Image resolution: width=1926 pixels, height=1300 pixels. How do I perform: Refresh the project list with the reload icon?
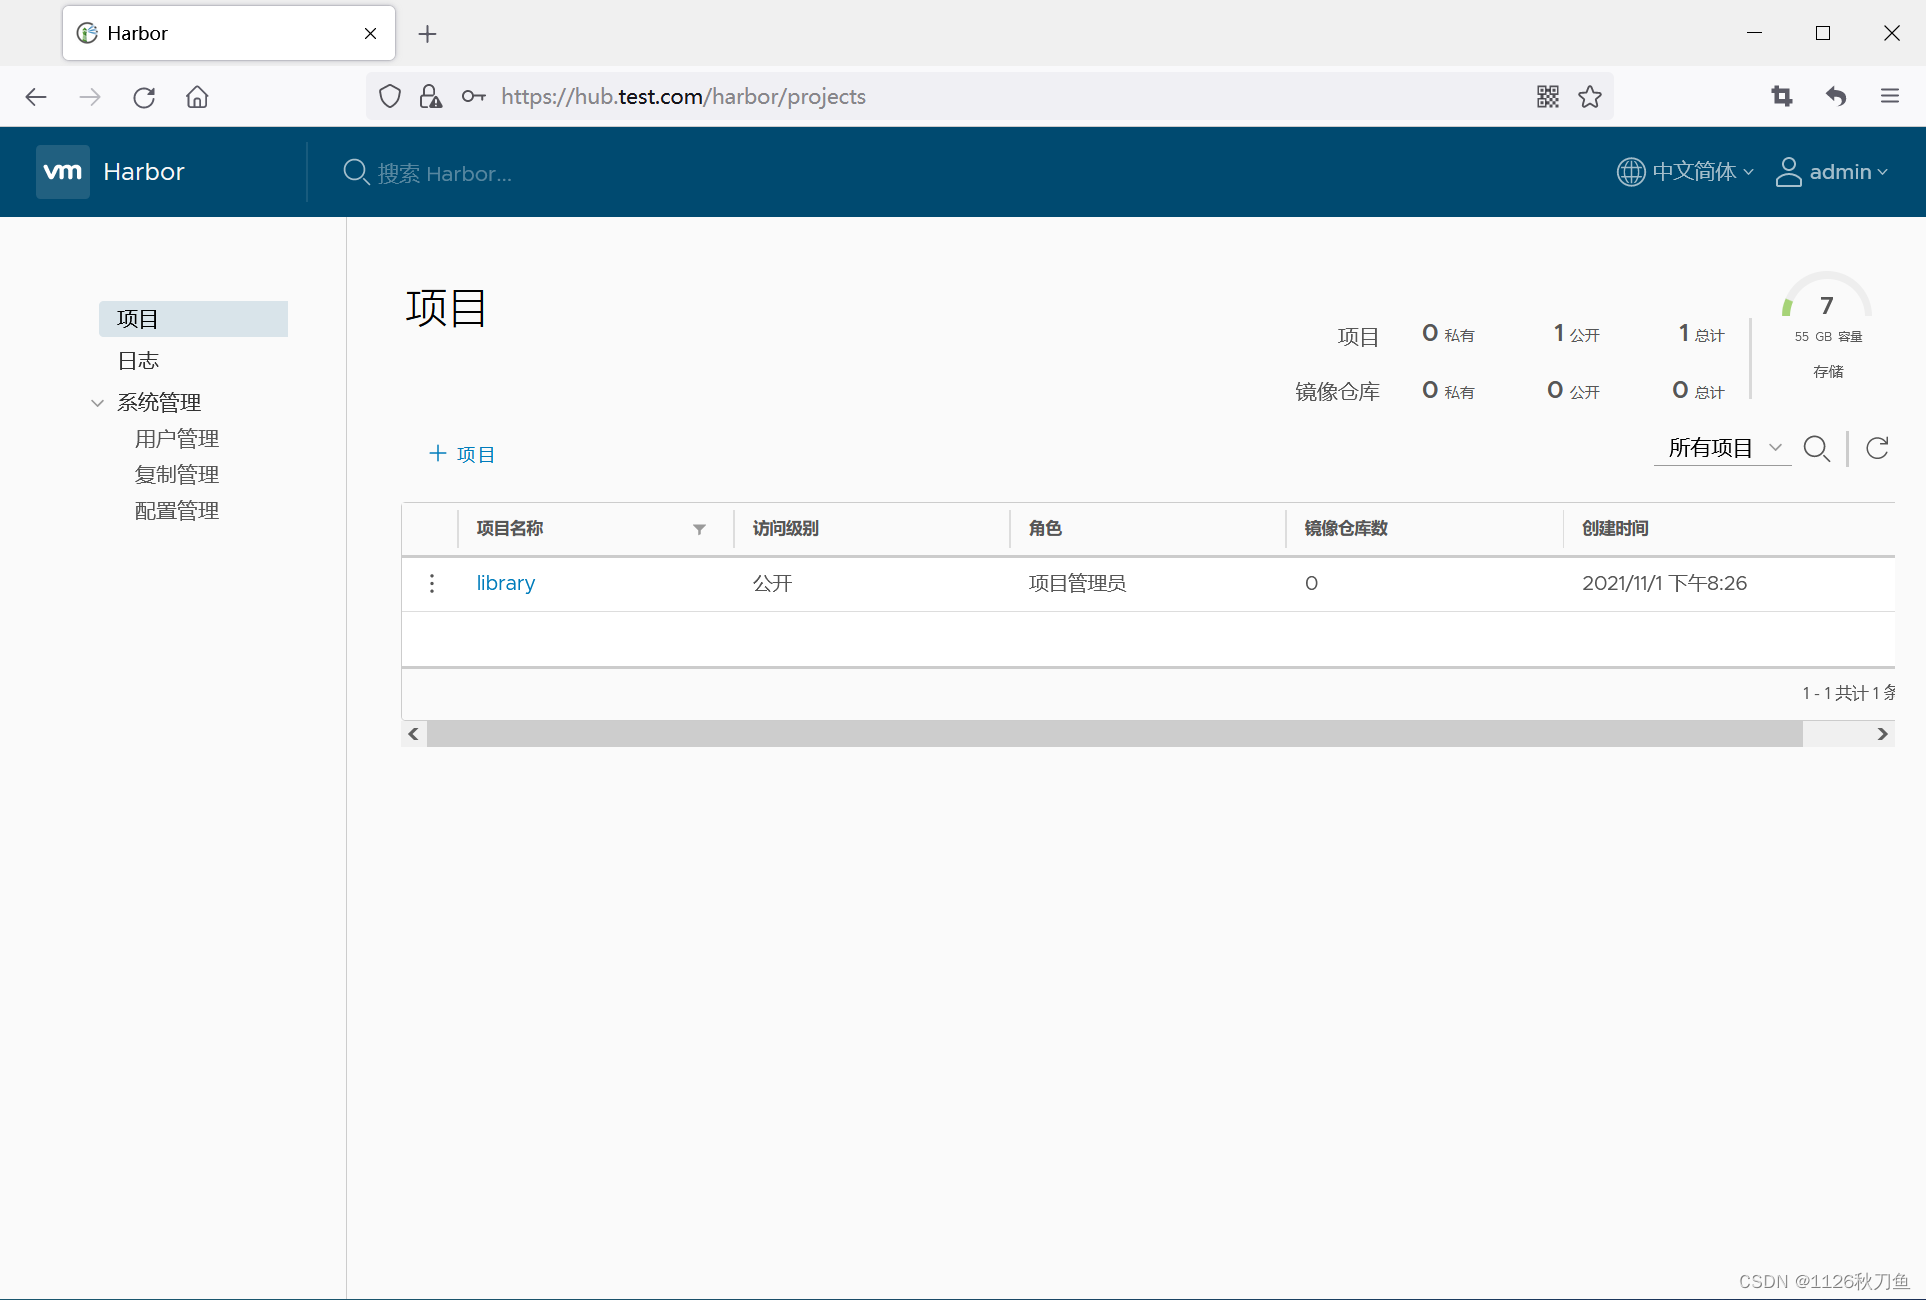(x=1877, y=449)
